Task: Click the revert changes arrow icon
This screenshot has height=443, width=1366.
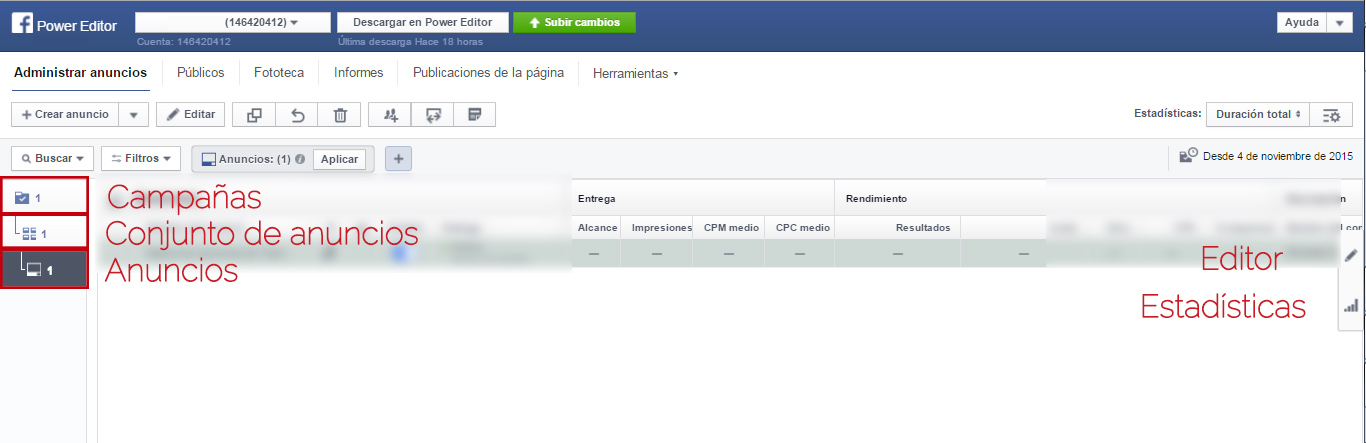Action: [x=297, y=115]
